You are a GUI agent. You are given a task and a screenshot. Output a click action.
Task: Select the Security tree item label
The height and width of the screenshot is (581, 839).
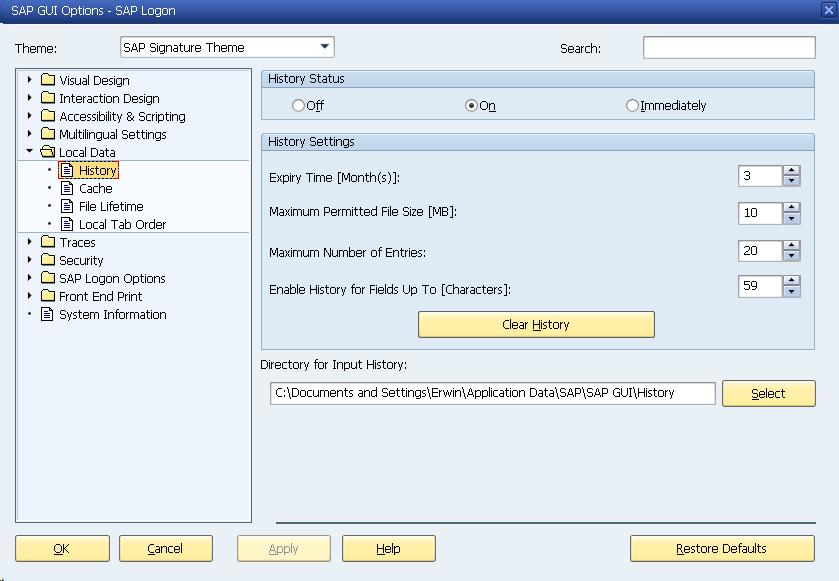pyautogui.click(x=81, y=261)
